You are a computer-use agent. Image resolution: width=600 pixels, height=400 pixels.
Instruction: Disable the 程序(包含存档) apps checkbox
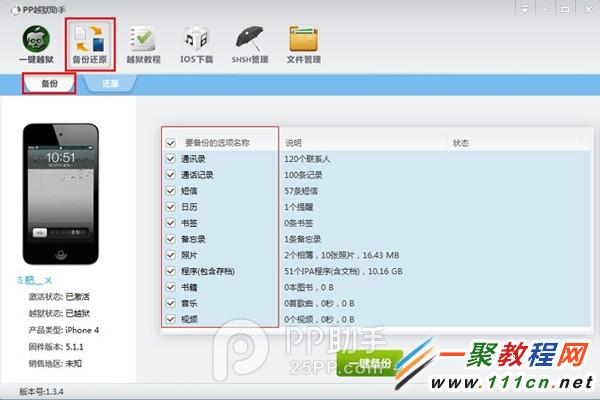[x=171, y=271]
